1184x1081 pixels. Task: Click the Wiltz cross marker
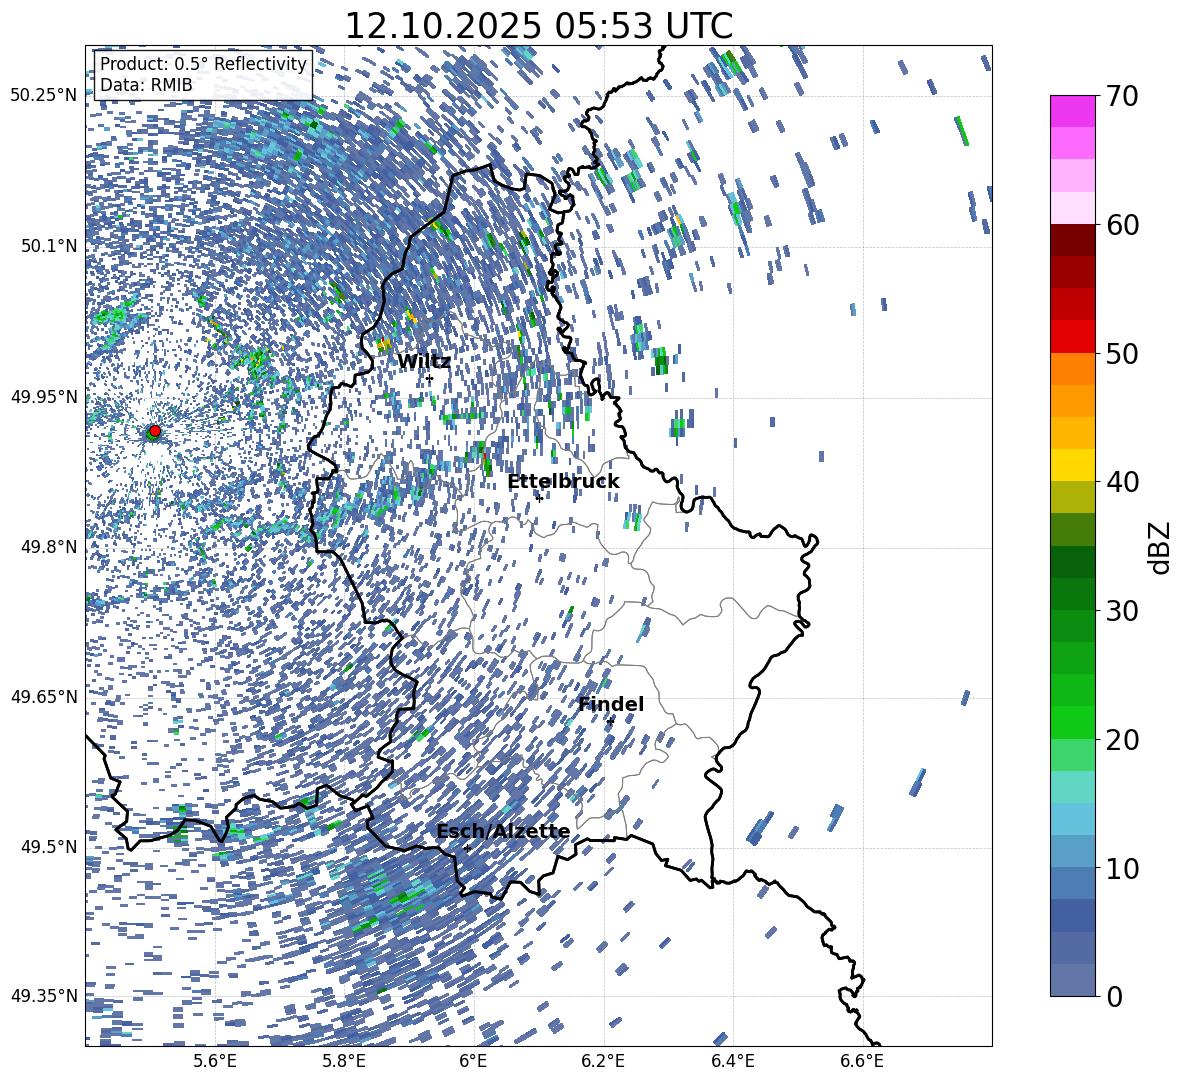coord(429,378)
